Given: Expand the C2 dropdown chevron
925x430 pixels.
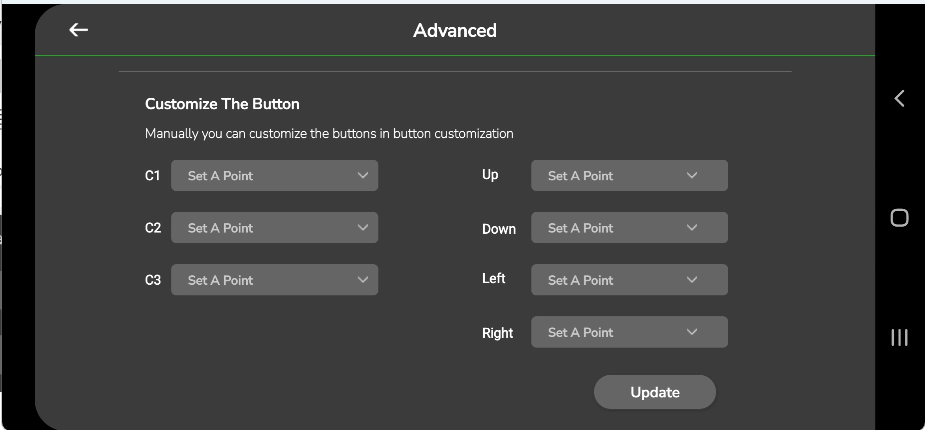Looking at the screenshot, I should (362, 228).
